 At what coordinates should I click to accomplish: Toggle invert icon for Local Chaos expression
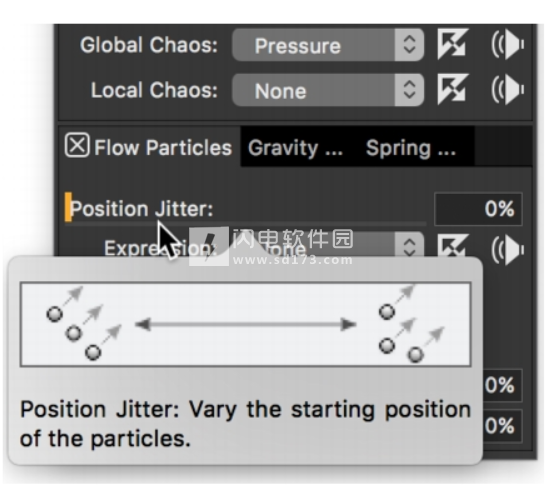(x=452, y=90)
